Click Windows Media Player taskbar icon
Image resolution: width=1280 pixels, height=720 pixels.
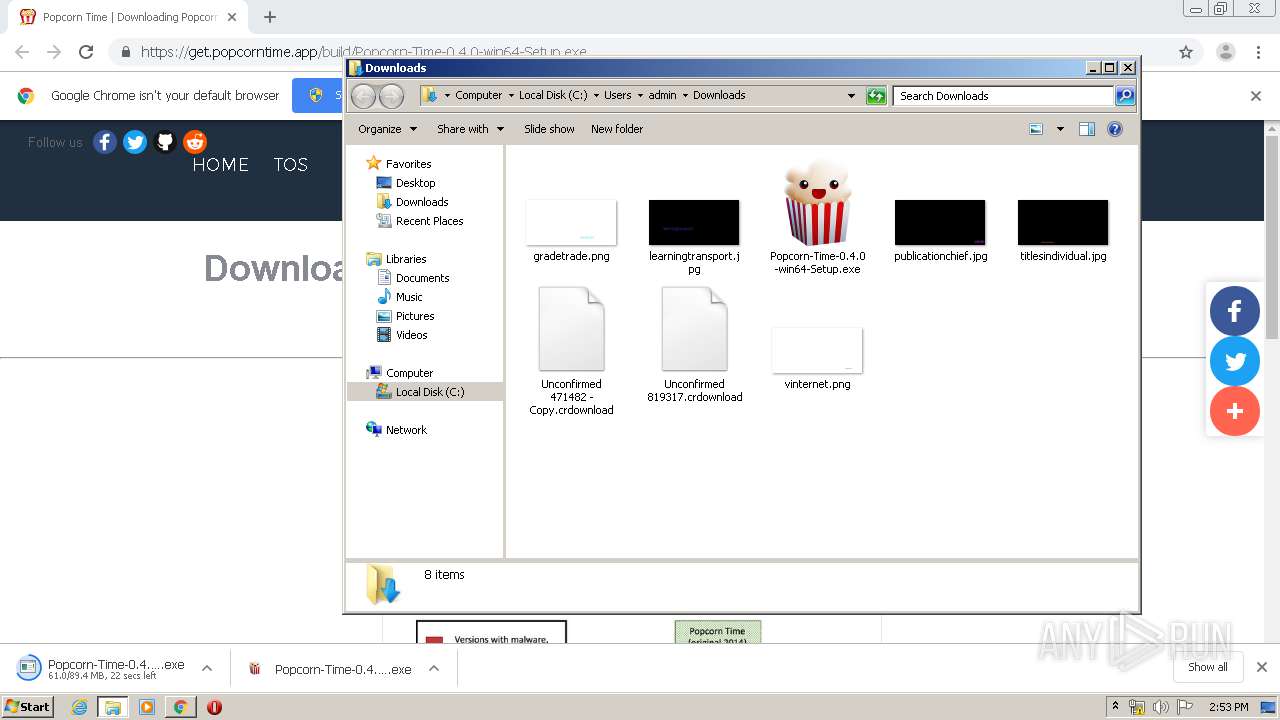coord(146,707)
